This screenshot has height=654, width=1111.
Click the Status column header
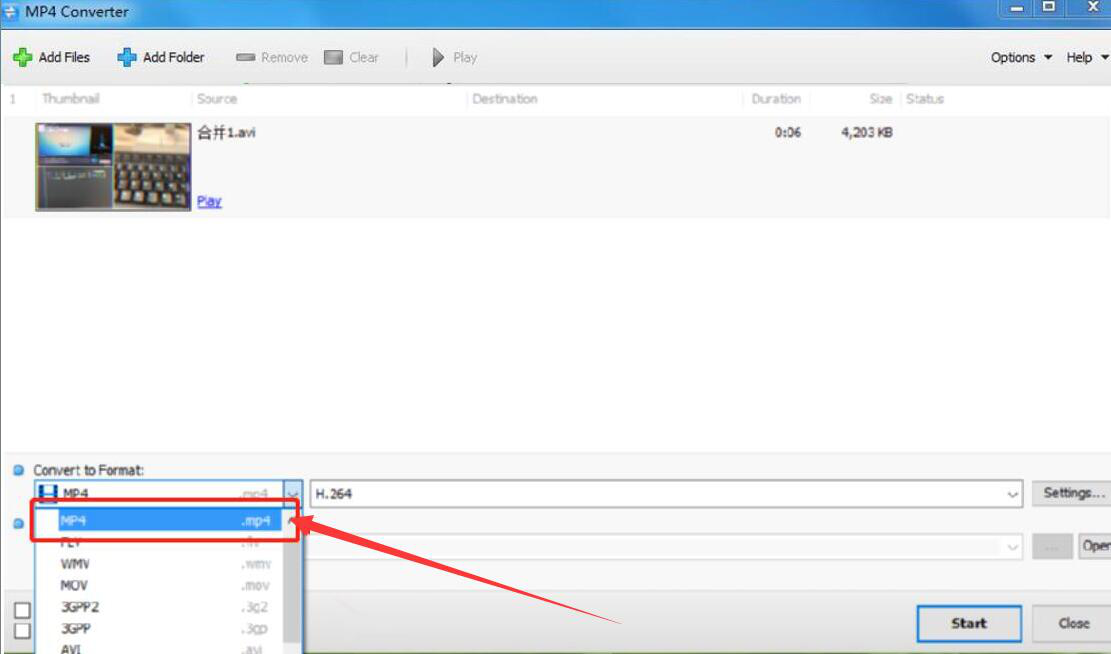point(925,98)
